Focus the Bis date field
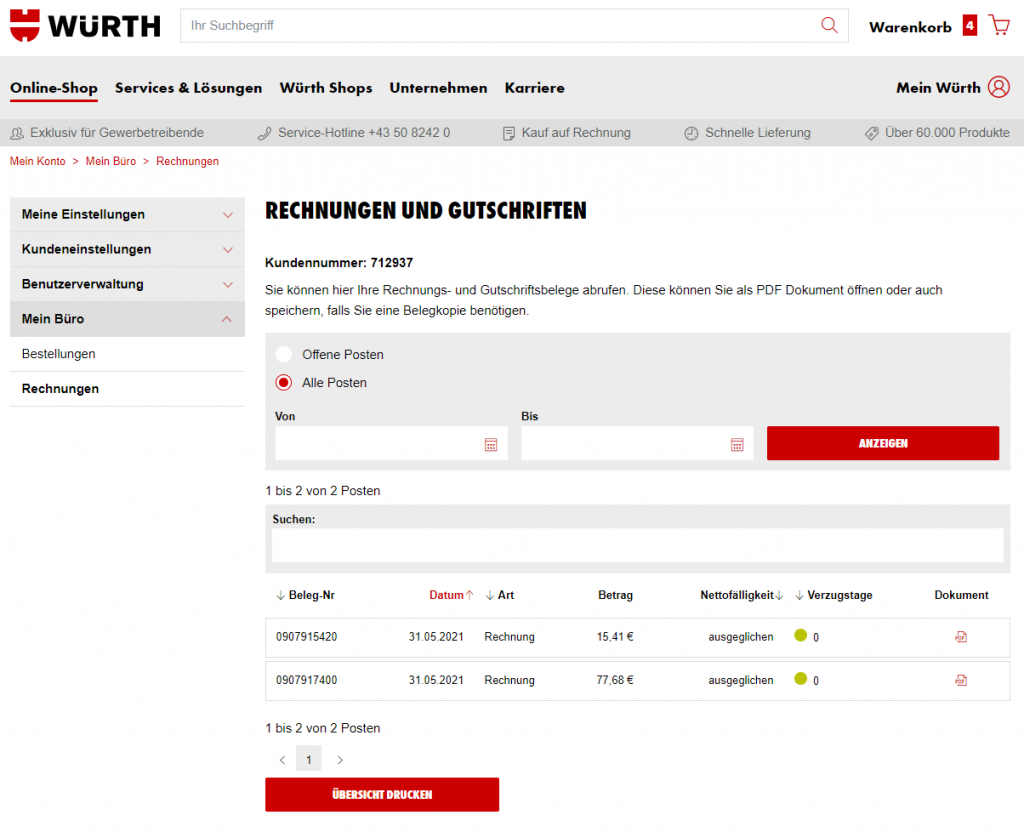Screen dimensions: 1024x838 637,443
